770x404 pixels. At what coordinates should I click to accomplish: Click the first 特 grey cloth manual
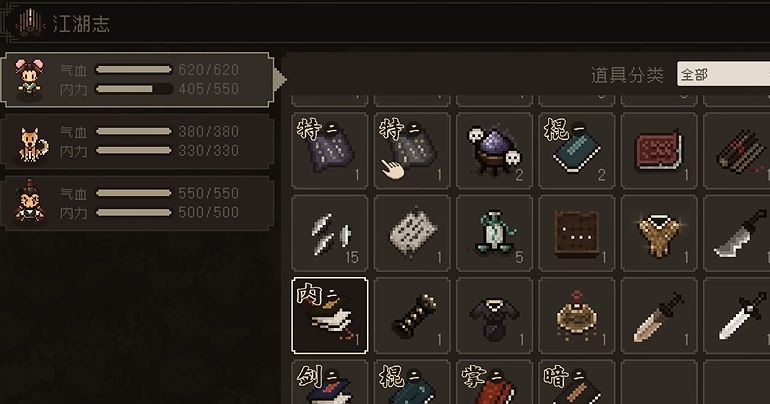click(330, 151)
